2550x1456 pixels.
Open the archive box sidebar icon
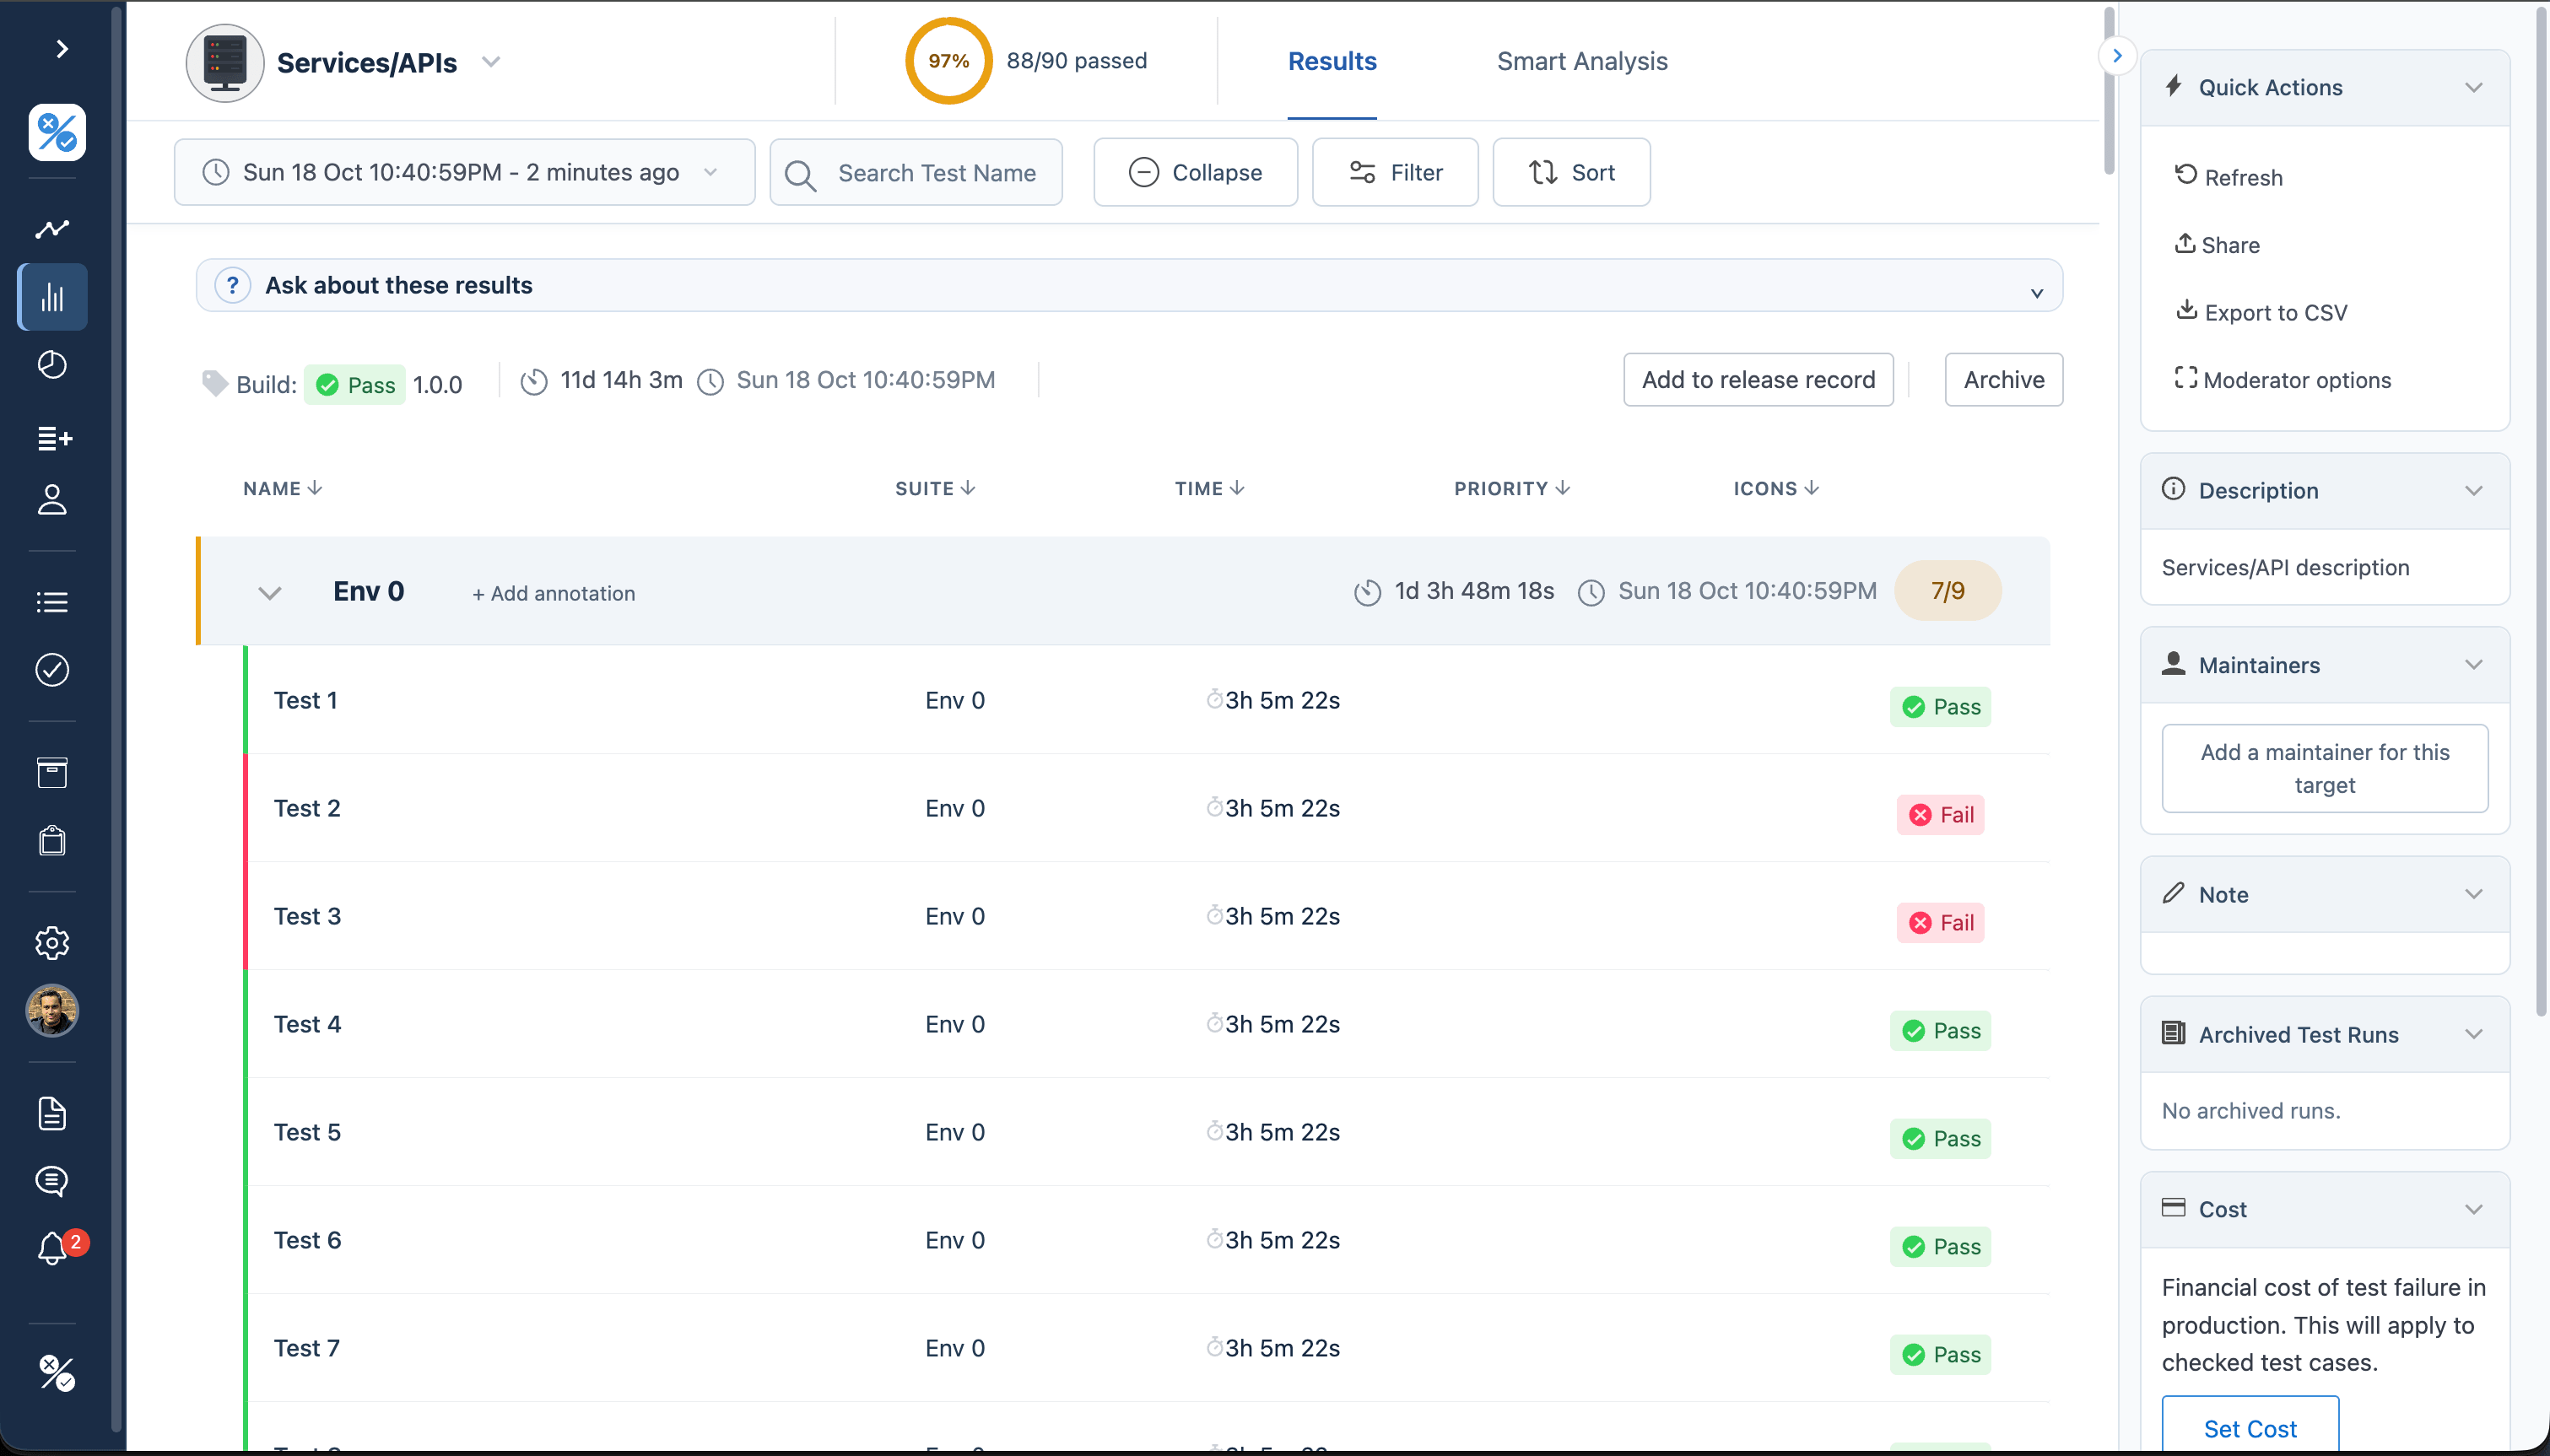tap(52, 773)
